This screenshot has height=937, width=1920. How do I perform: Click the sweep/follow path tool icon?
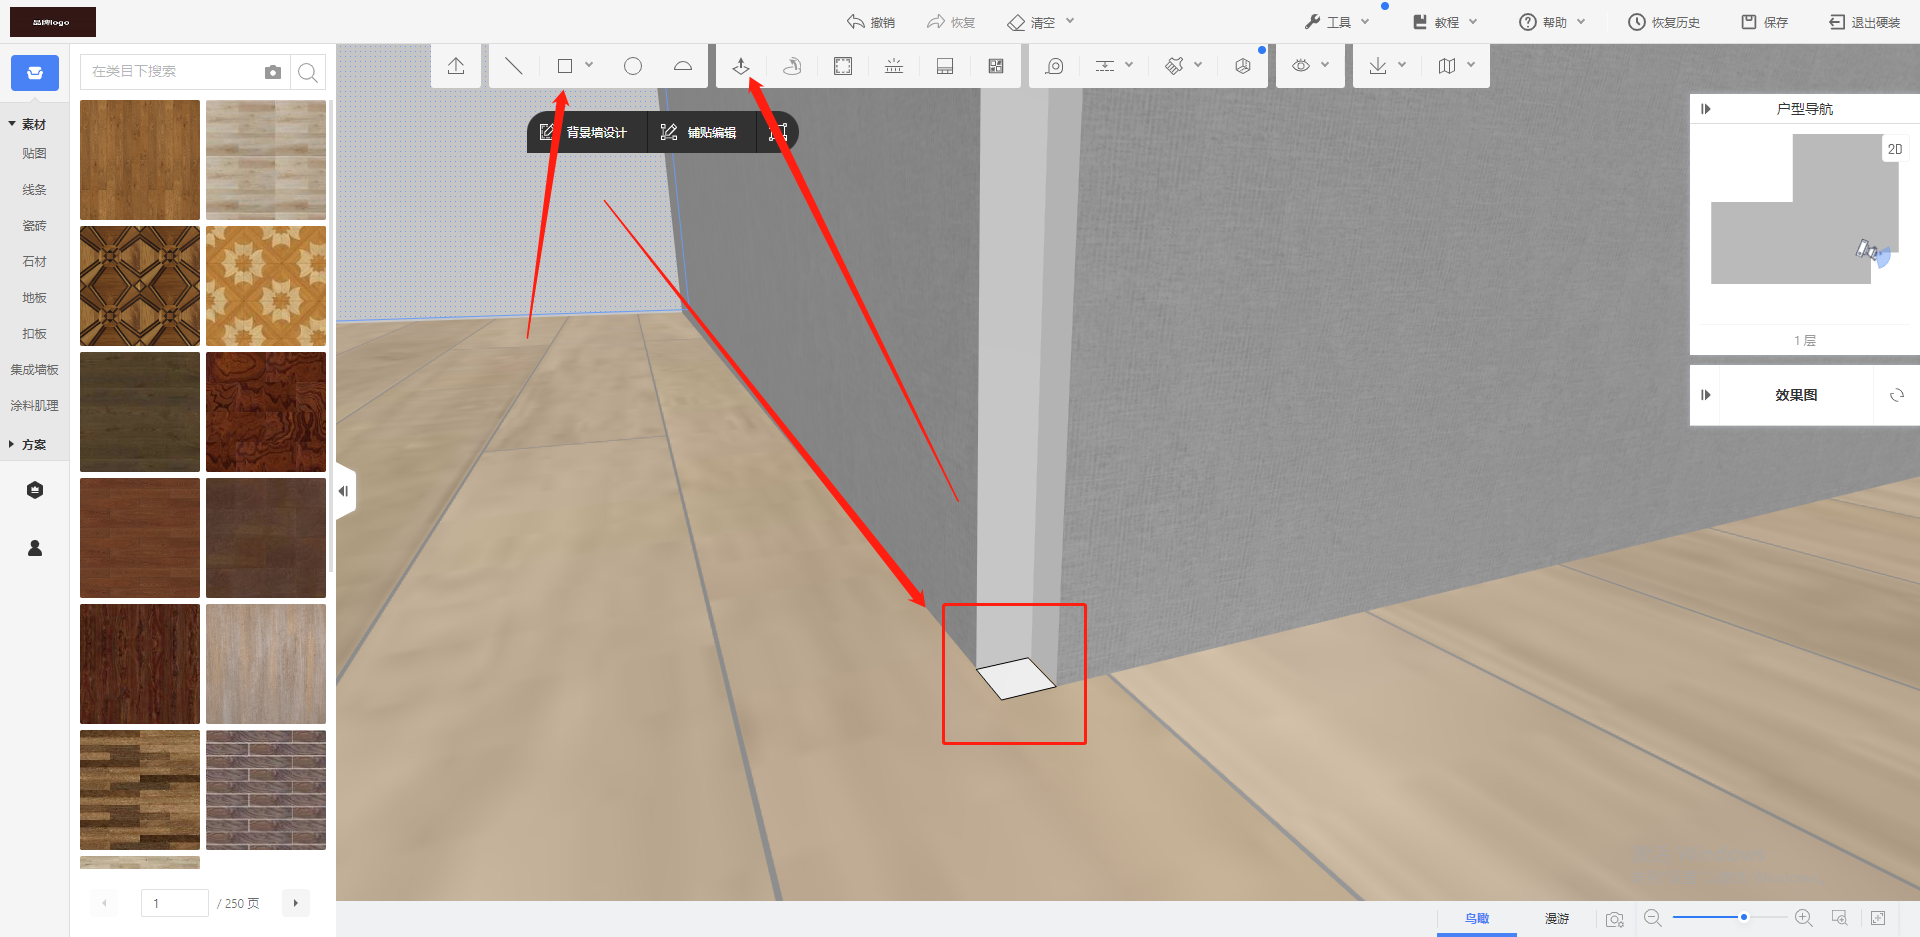pyautogui.click(x=792, y=66)
